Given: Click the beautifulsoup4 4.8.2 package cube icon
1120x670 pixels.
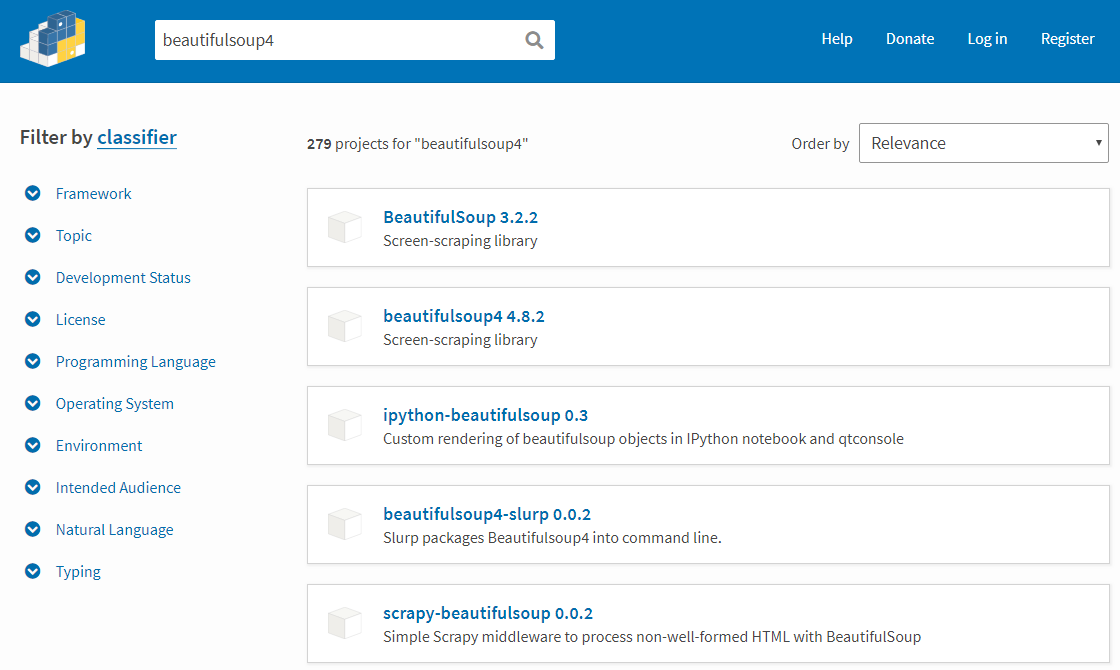Looking at the screenshot, I should tap(344, 327).
